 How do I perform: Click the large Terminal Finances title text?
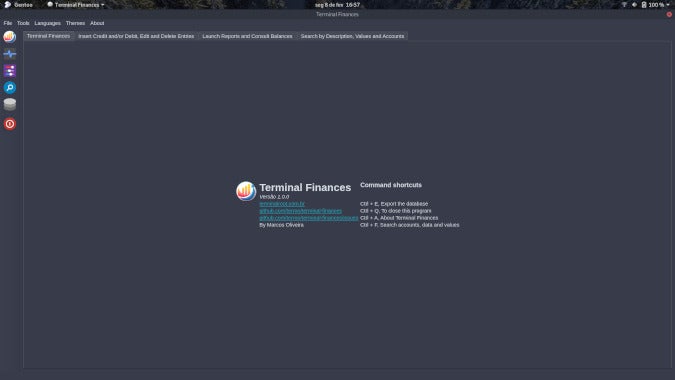pos(305,188)
